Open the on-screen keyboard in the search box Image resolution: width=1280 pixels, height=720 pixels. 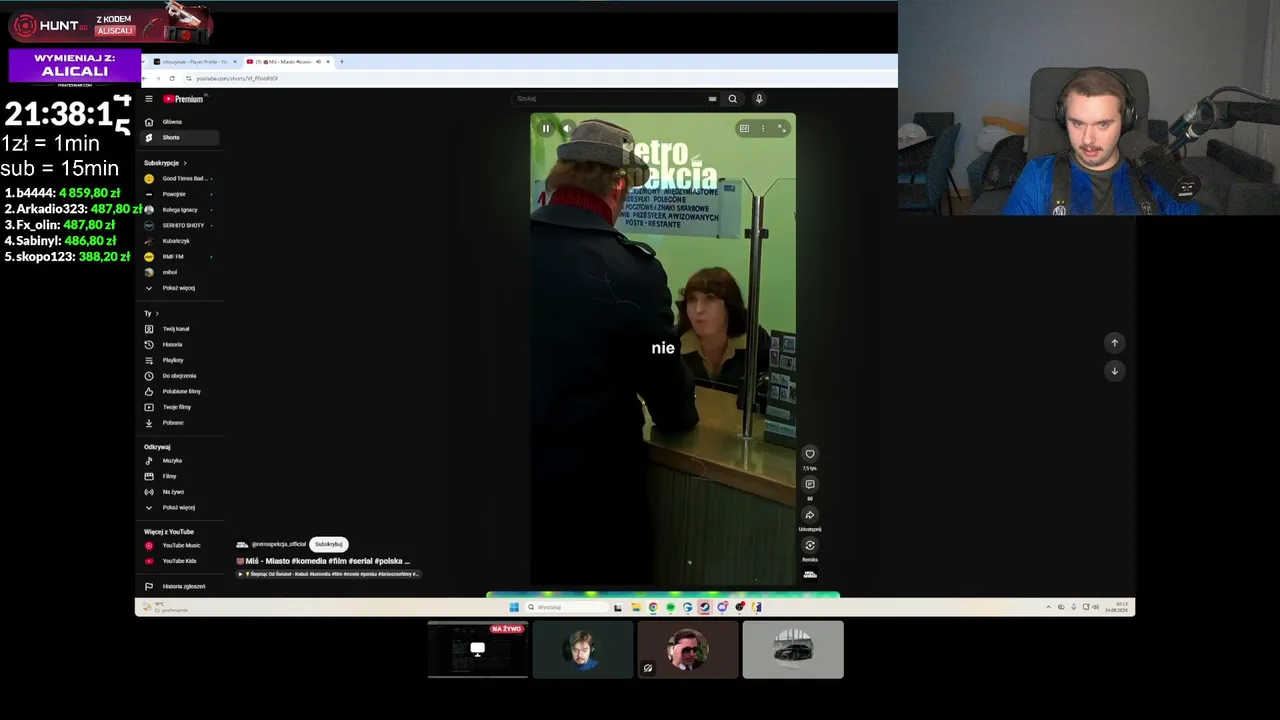[712, 99]
